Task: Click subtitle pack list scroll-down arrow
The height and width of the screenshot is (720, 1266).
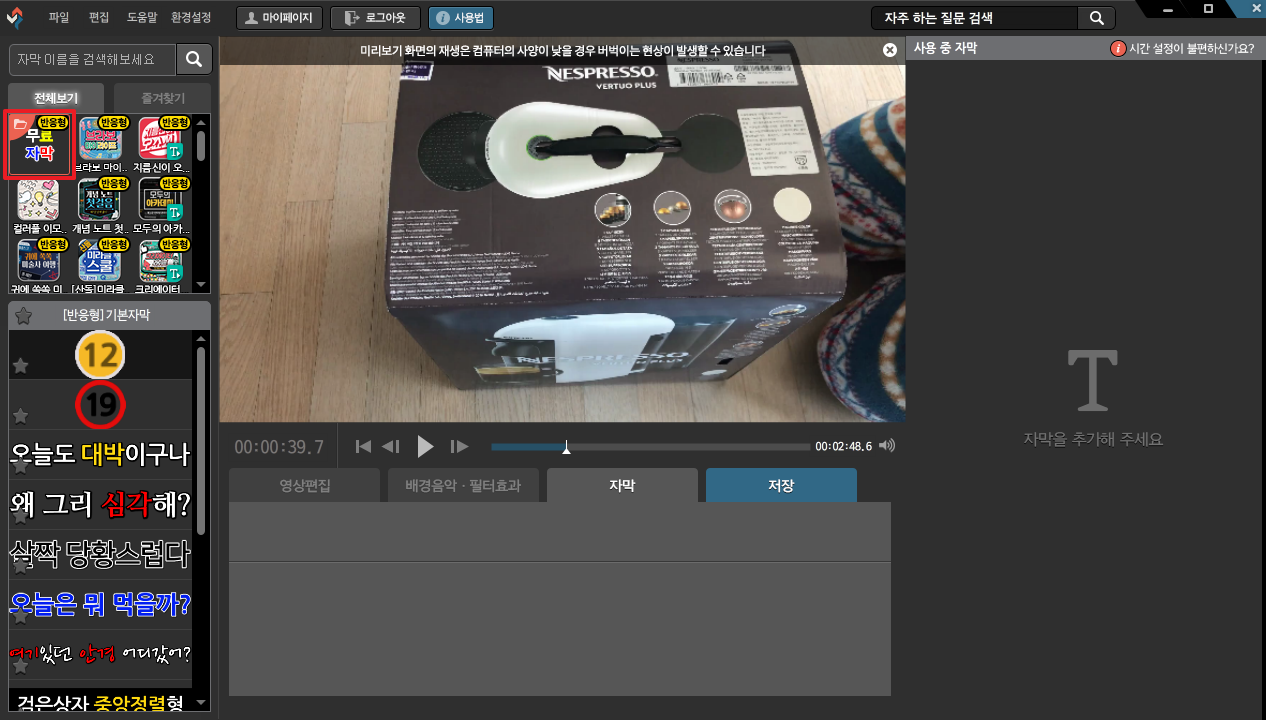Action: (201, 286)
